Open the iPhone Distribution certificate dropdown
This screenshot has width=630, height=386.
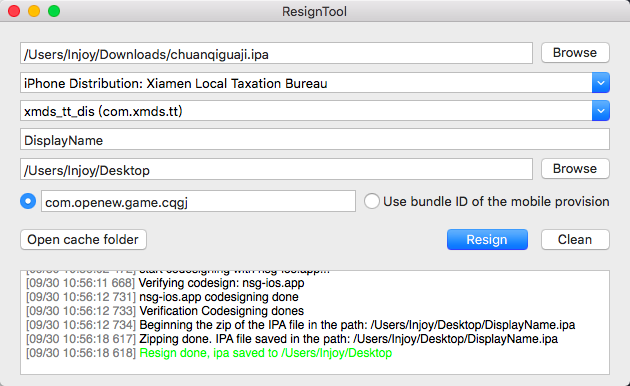pyautogui.click(x=601, y=83)
